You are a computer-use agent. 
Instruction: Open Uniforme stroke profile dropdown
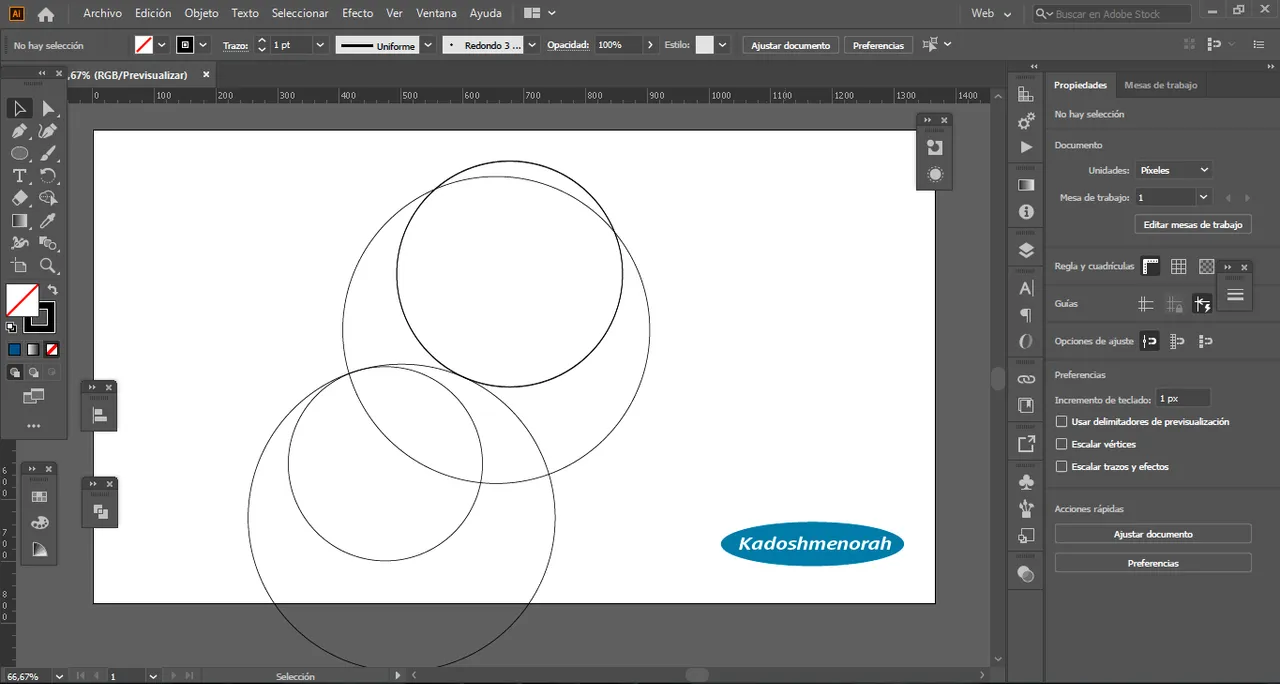[428, 45]
